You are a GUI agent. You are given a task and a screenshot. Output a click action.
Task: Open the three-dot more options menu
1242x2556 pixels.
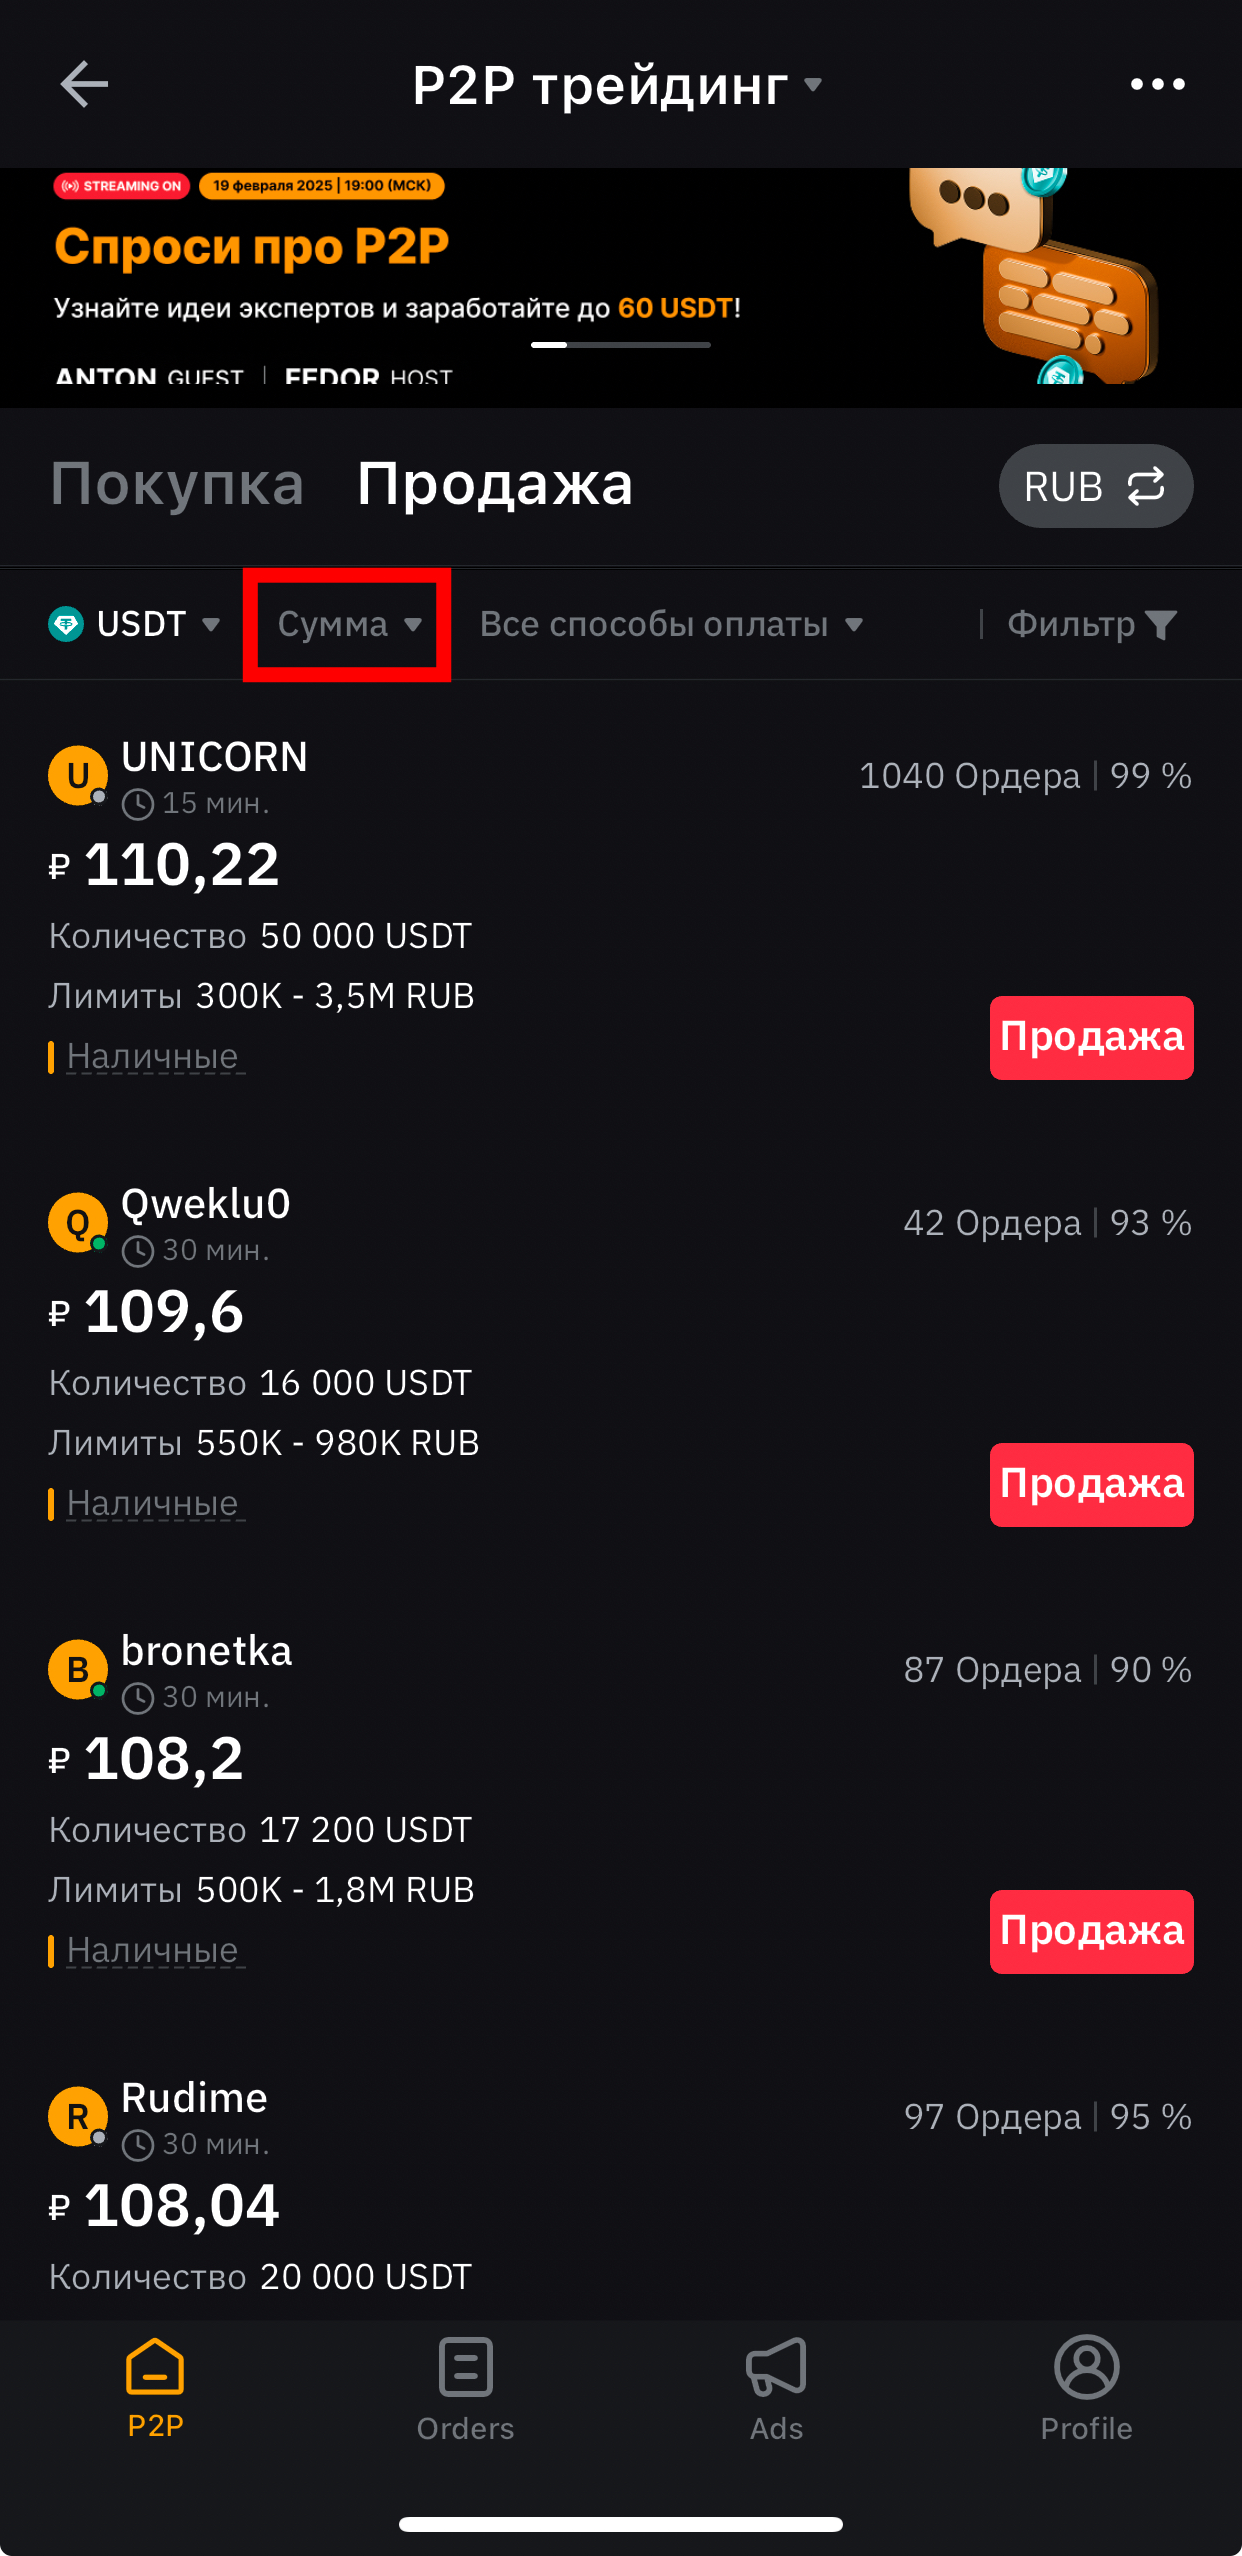click(x=1157, y=84)
